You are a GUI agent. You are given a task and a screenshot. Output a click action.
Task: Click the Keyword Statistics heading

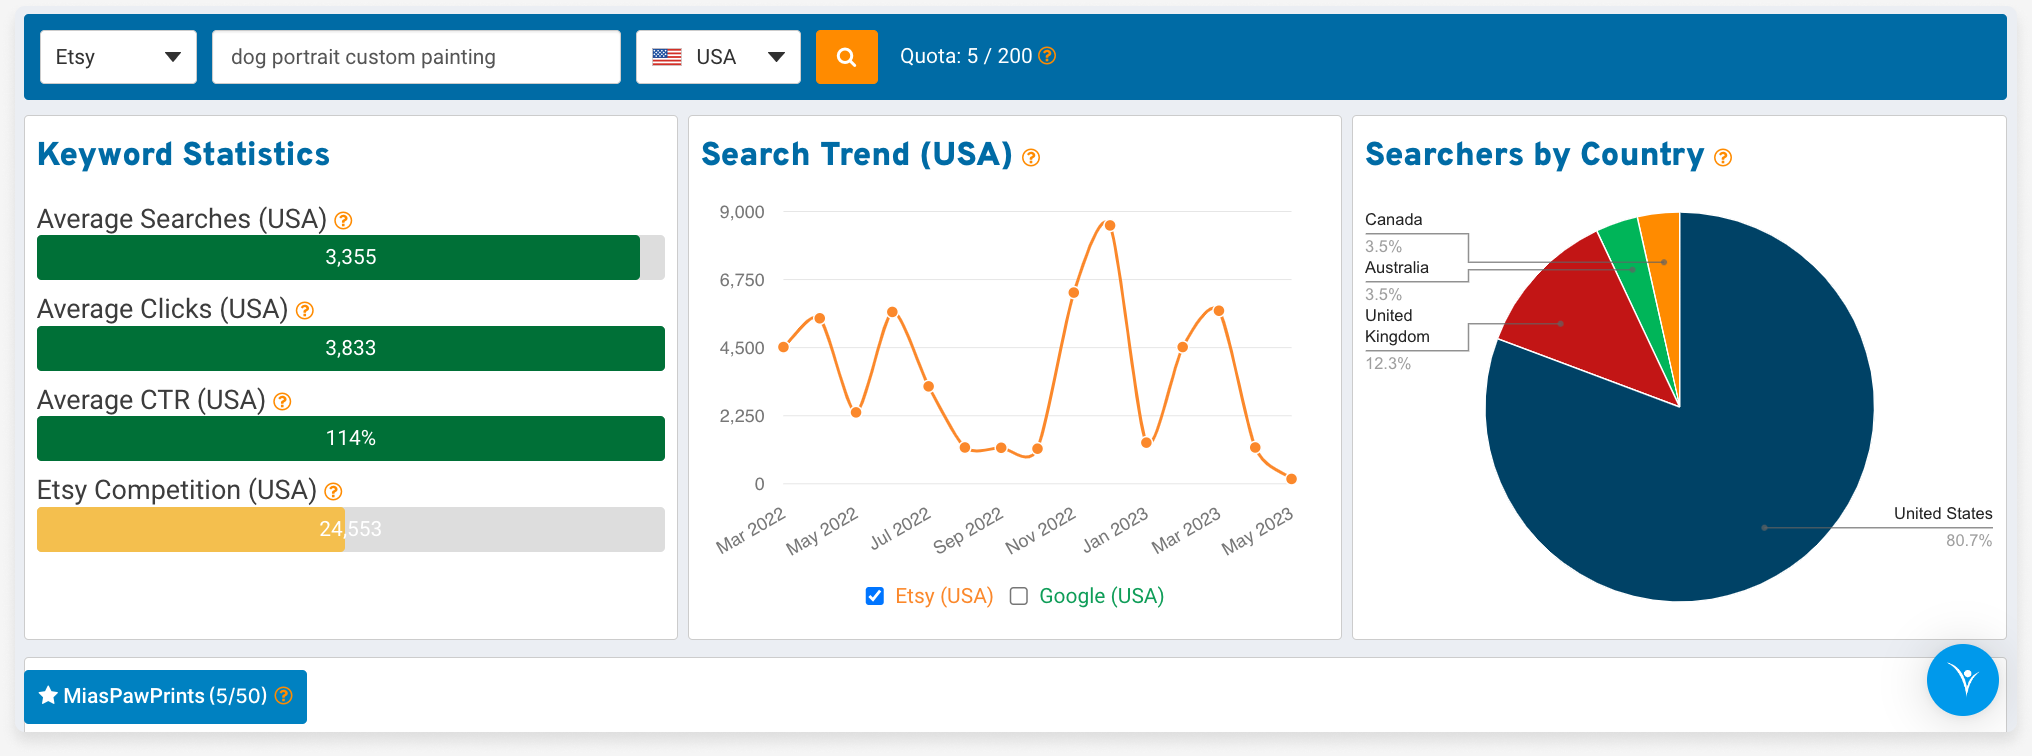point(183,154)
